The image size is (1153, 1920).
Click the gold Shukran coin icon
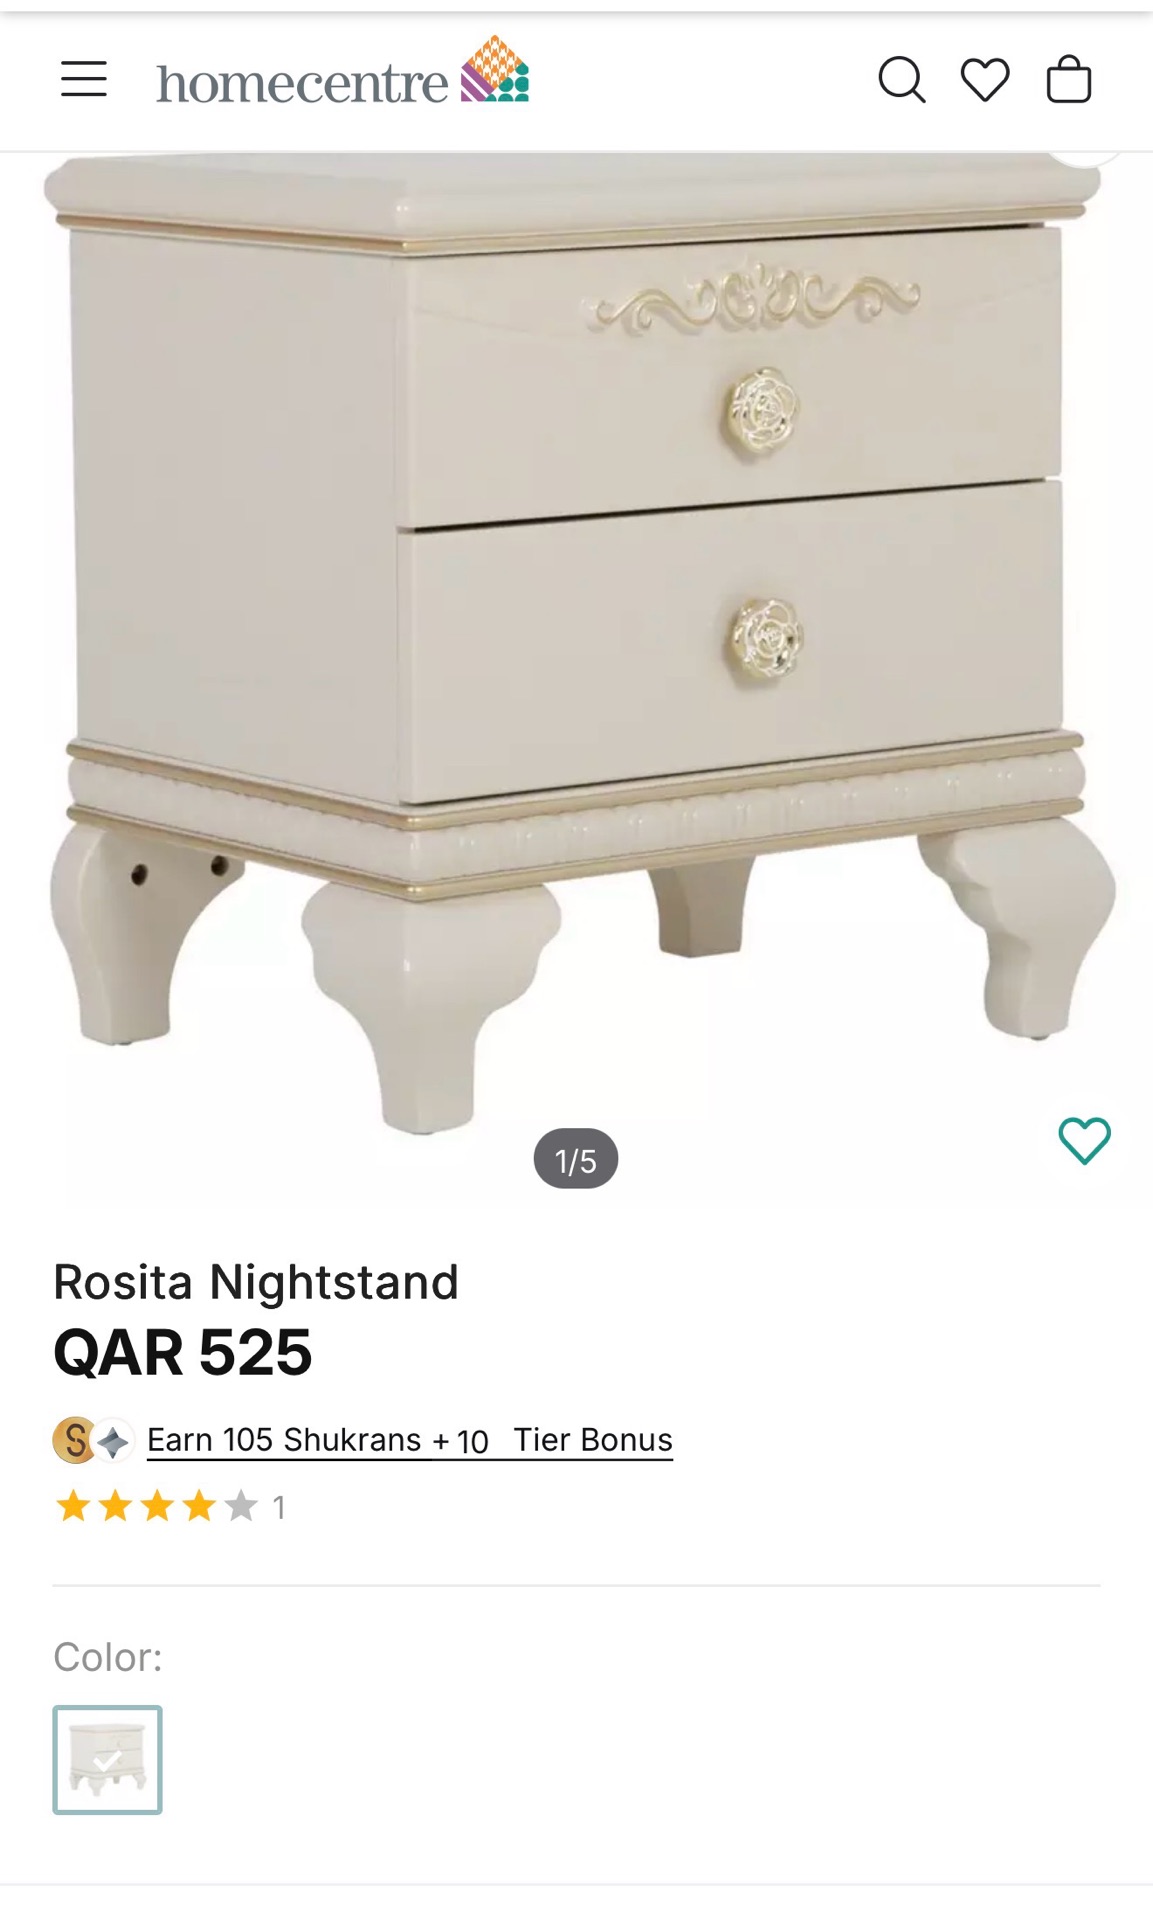point(74,1440)
